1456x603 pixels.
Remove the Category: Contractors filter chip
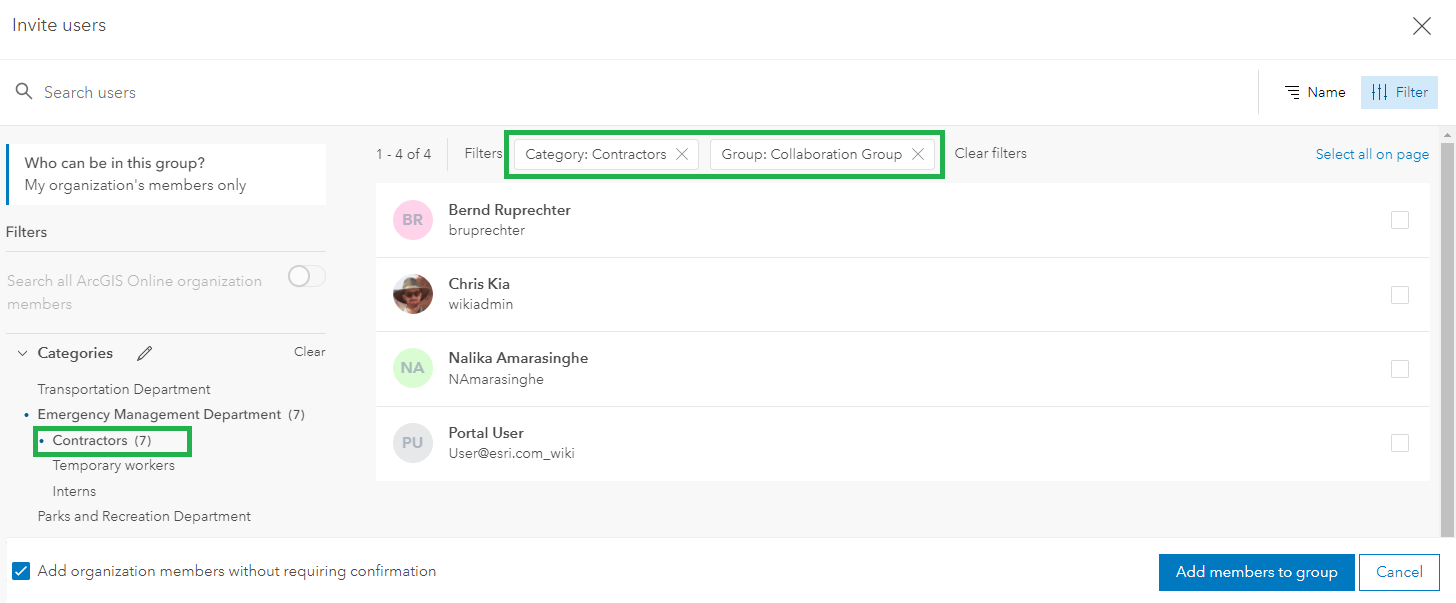pyautogui.click(x=681, y=154)
